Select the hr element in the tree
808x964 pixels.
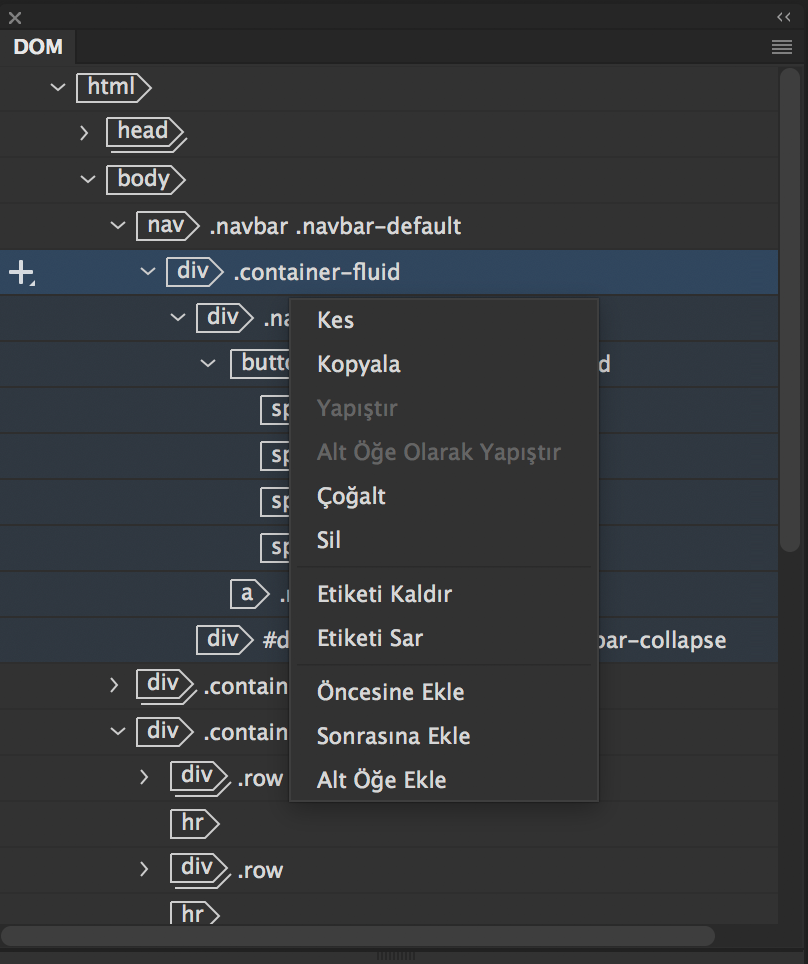(194, 823)
